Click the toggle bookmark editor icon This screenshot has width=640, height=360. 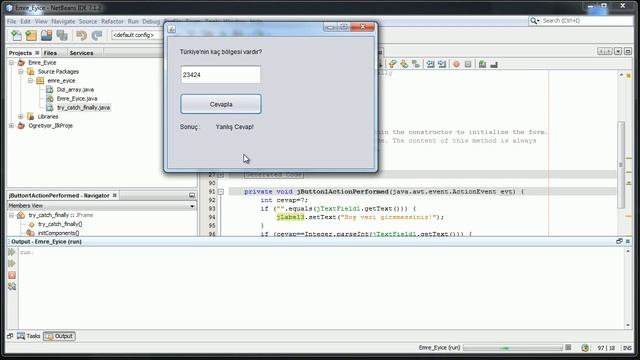[x=416, y=64]
